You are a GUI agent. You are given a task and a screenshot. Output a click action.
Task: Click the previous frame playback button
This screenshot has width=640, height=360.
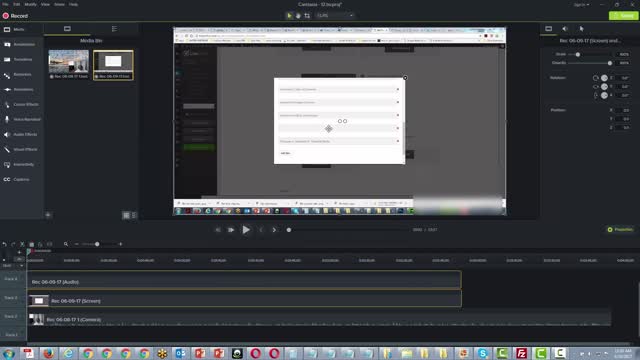coord(218,230)
